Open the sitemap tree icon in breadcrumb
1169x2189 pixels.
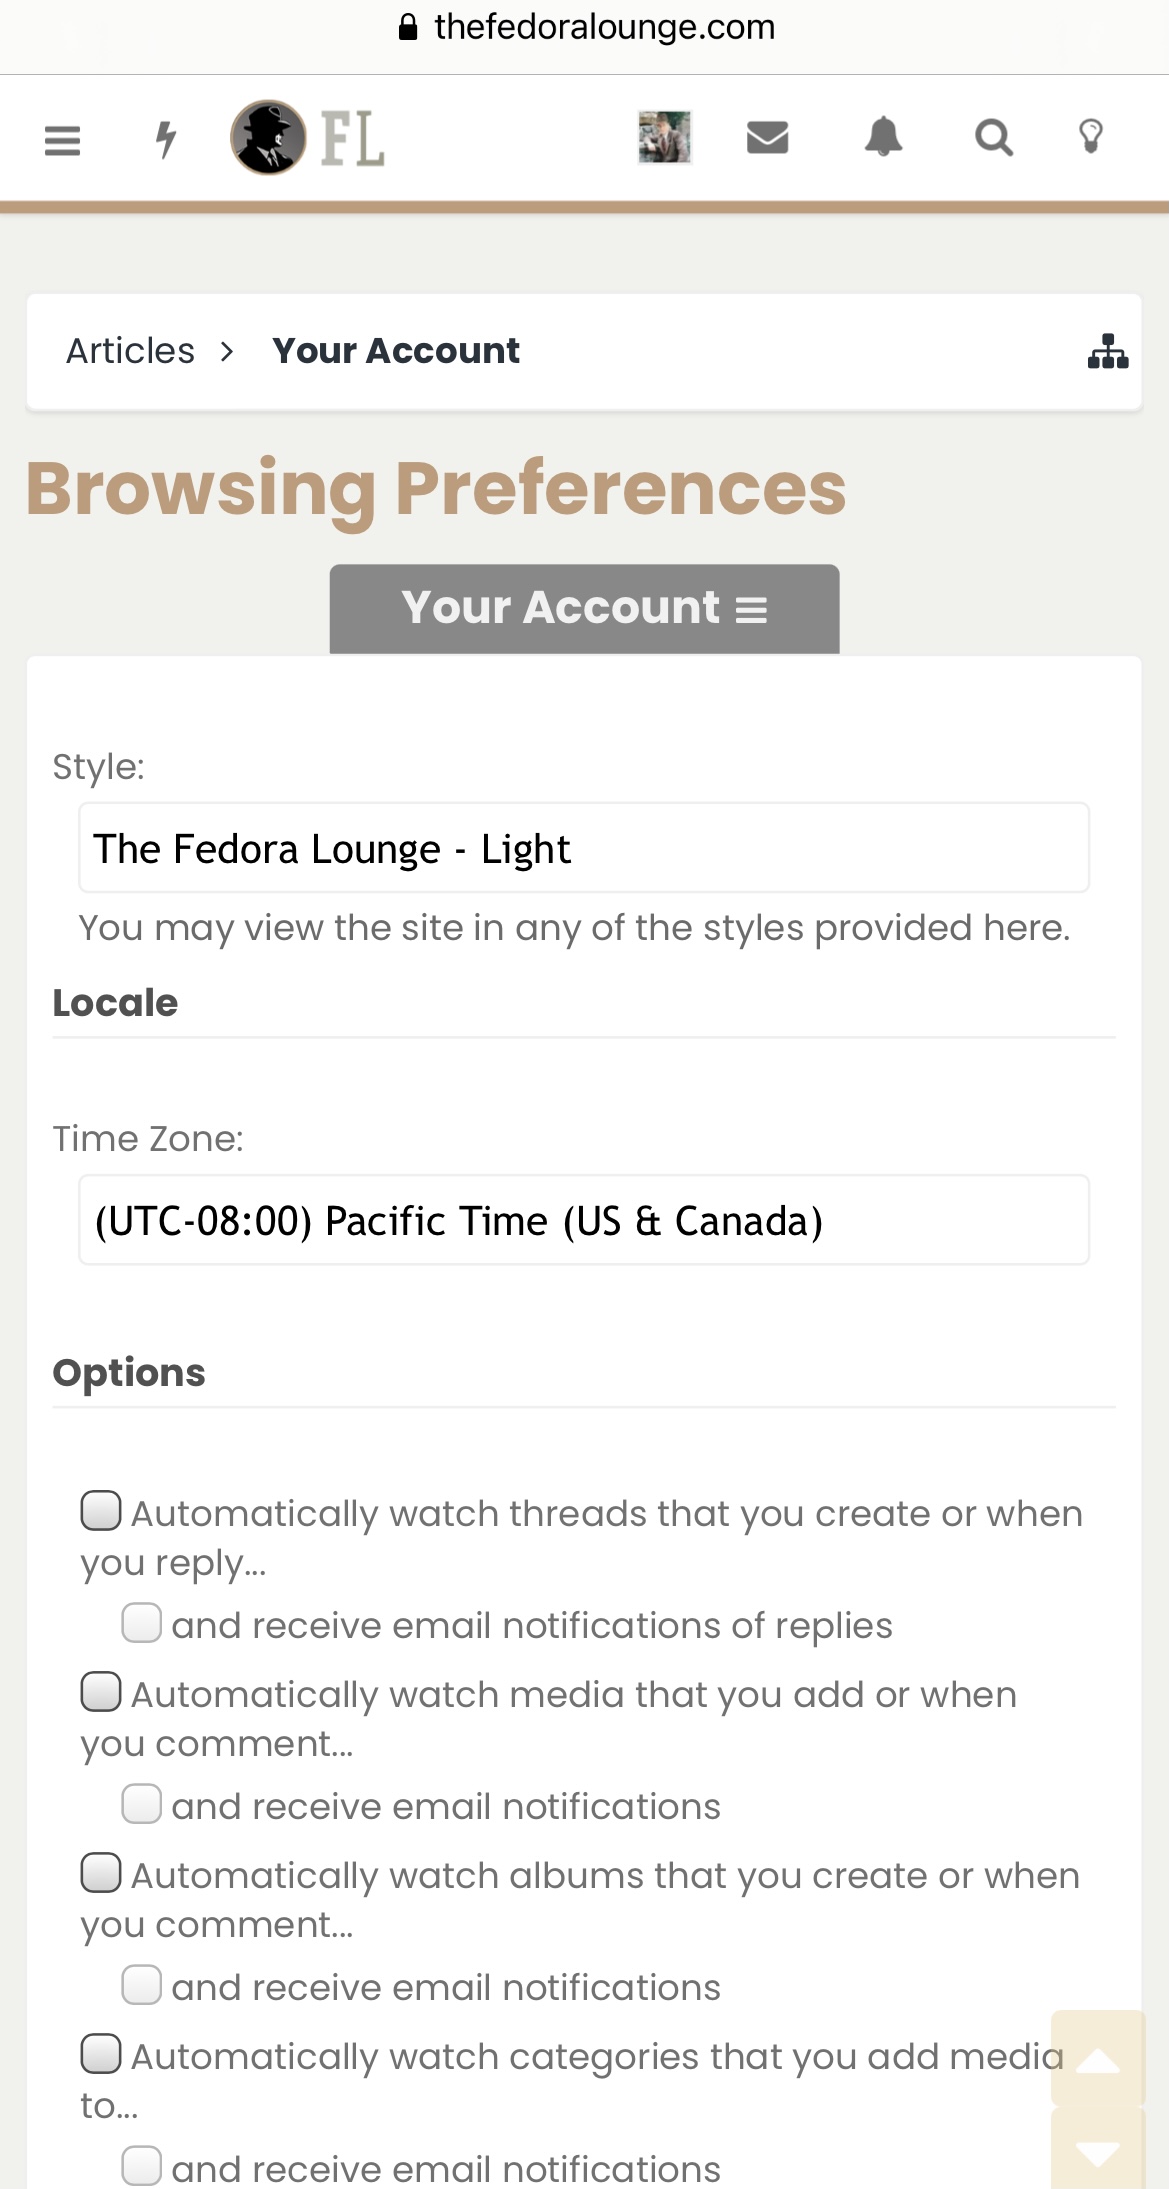point(1108,351)
